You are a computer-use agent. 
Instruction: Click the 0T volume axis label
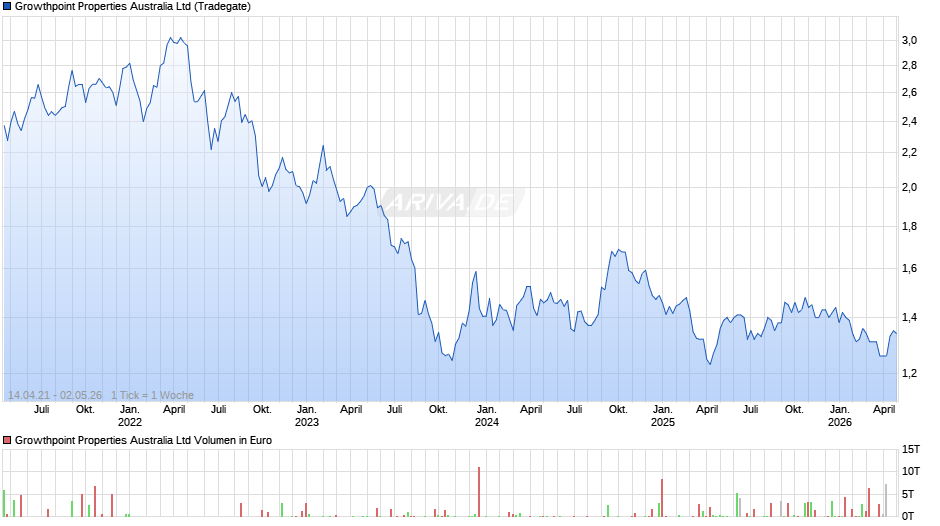tap(908, 516)
